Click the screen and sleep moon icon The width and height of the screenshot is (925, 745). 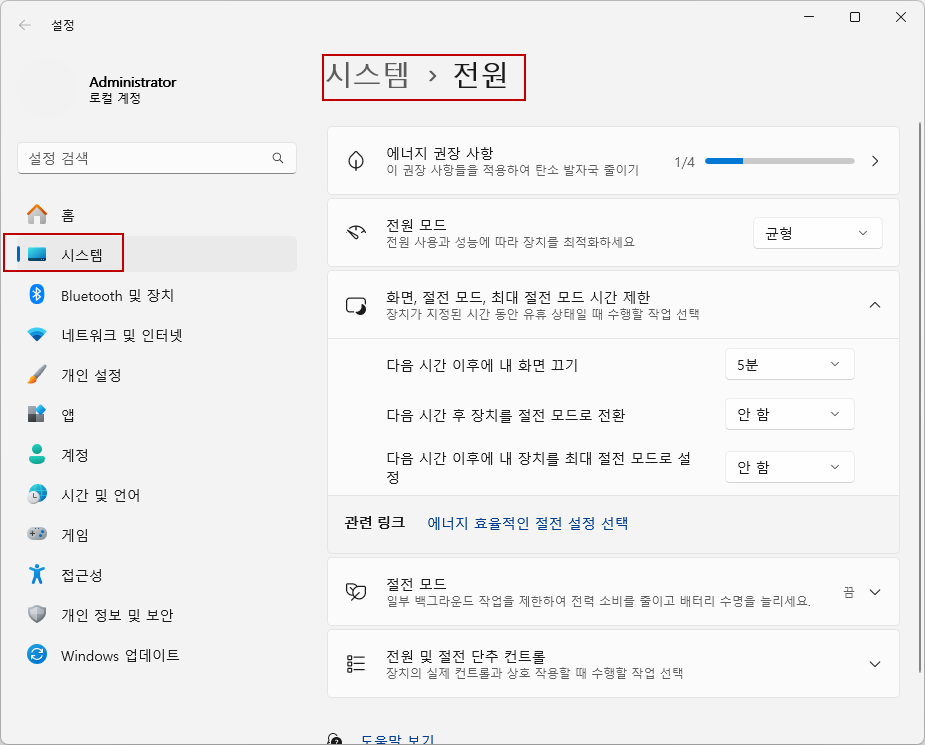356,306
